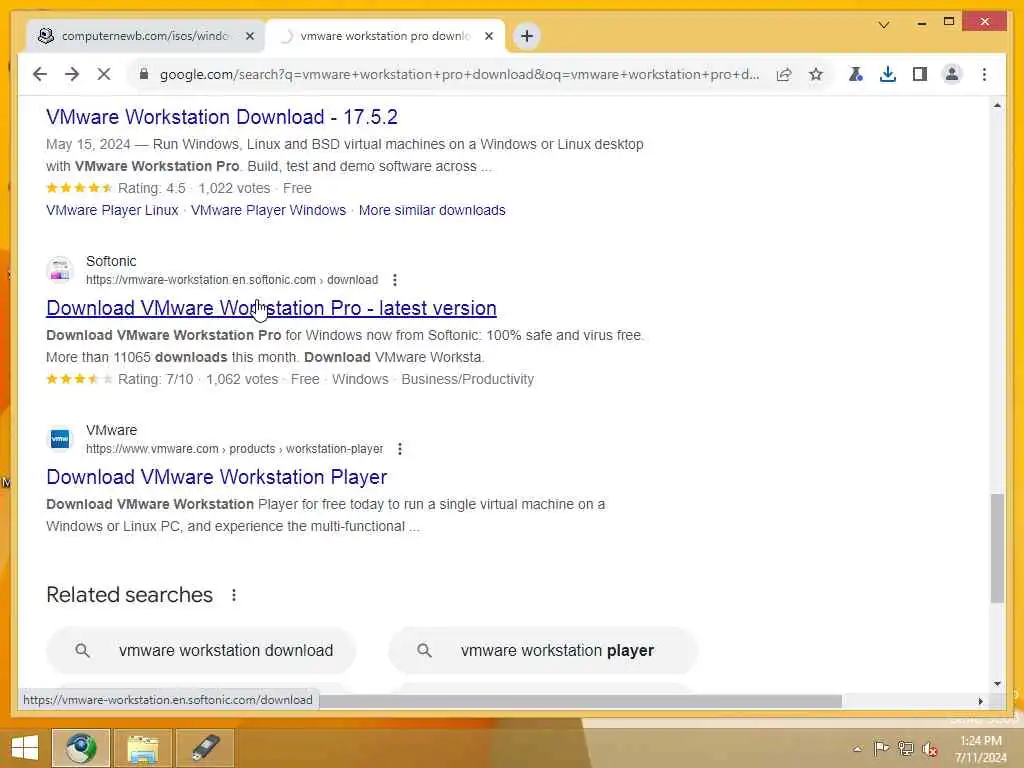Open Related searches options menu
The height and width of the screenshot is (768, 1024).
tap(234, 595)
